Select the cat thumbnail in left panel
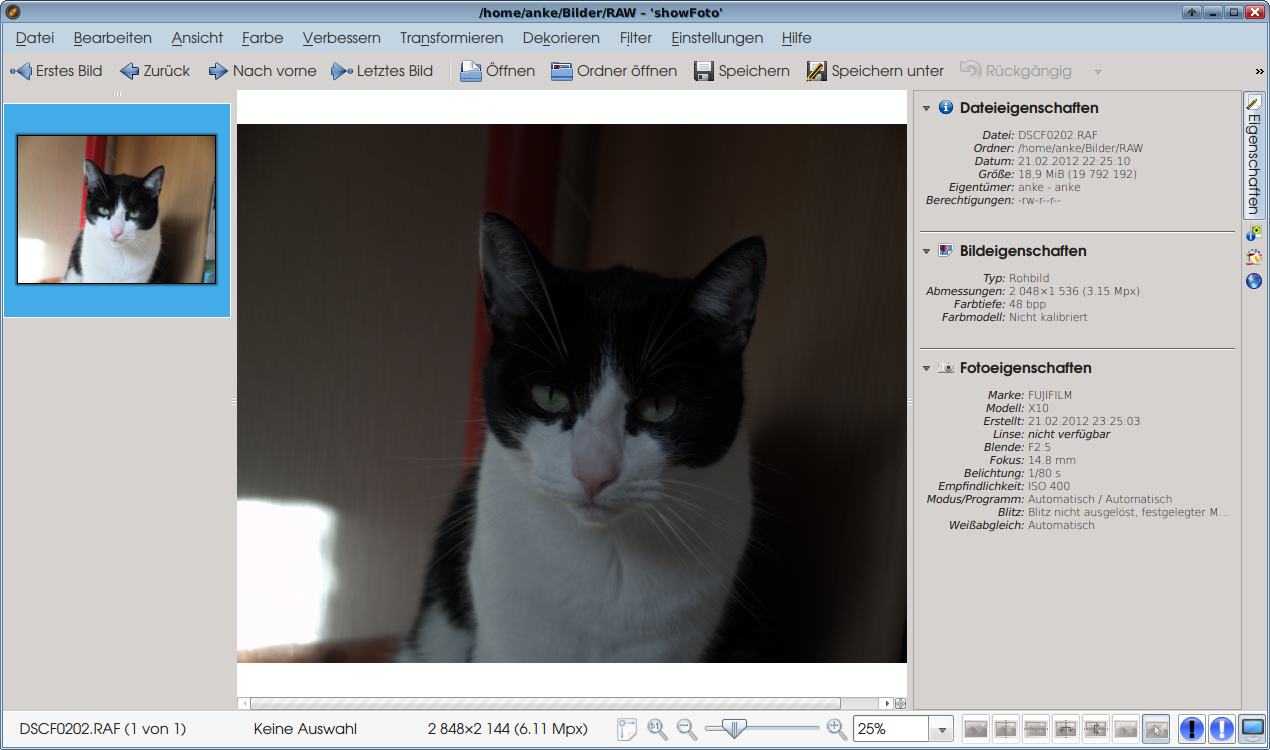Screen dimensions: 1270x750 point(117,210)
